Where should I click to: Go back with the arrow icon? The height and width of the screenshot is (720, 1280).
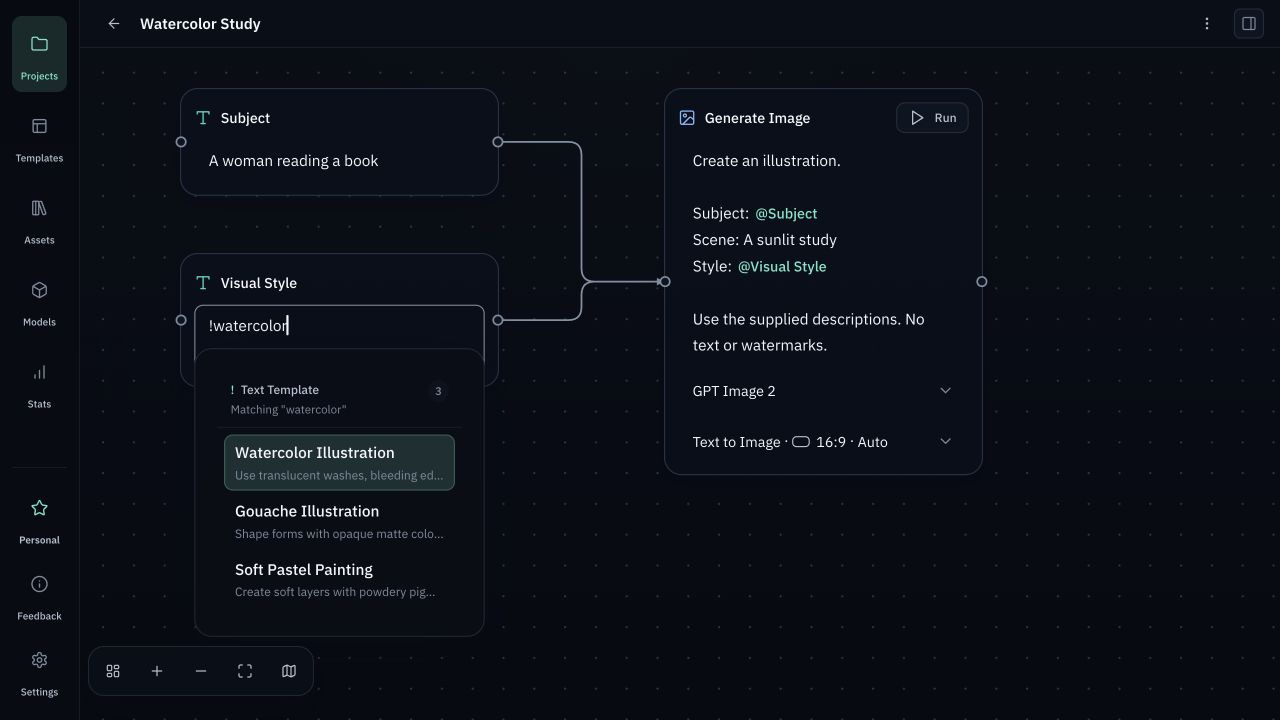pyautogui.click(x=114, y=24)
